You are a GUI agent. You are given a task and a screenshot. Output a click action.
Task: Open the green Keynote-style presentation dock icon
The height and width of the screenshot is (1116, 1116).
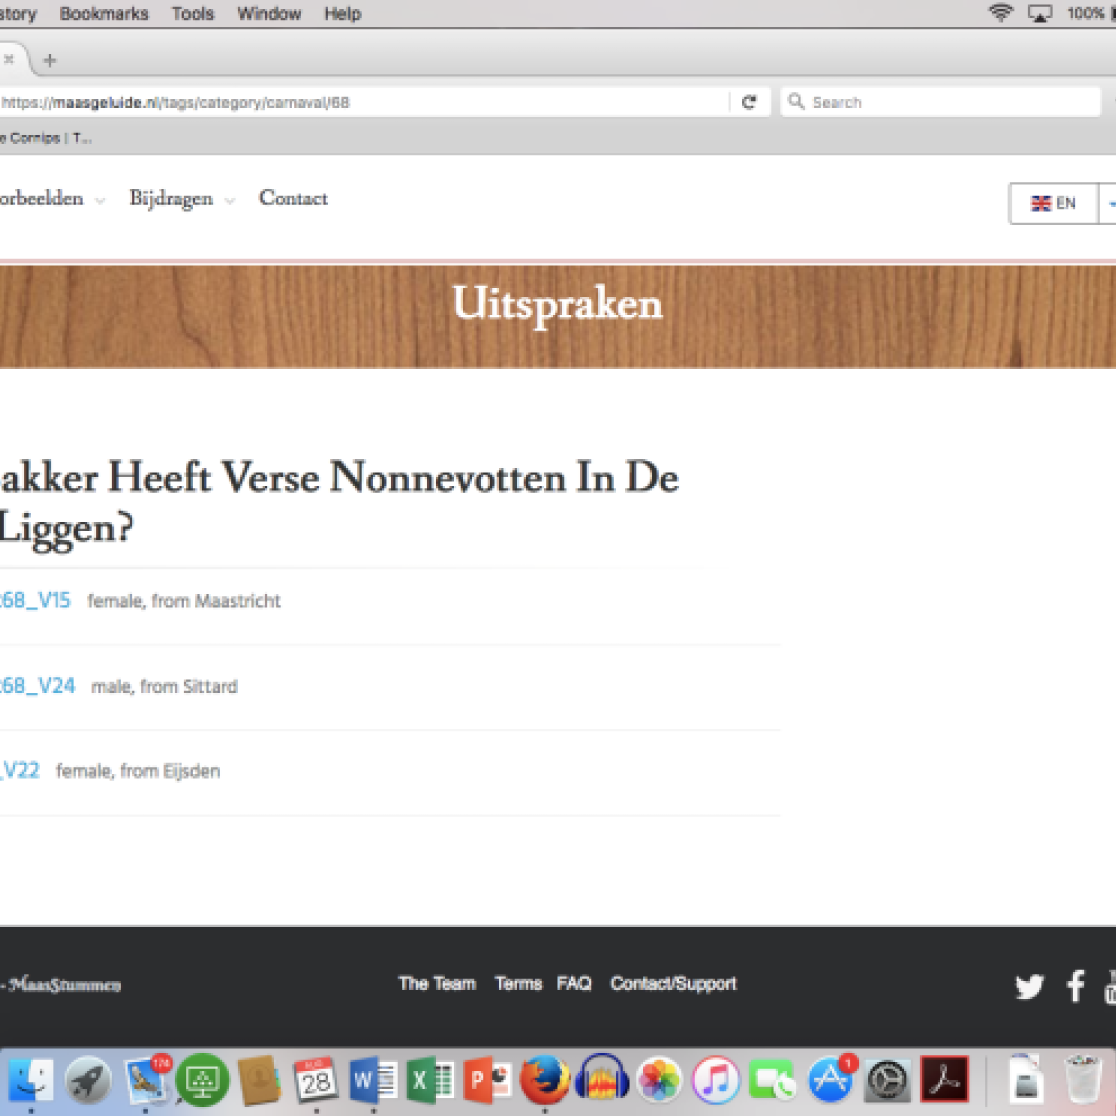tap(203, 1080)
